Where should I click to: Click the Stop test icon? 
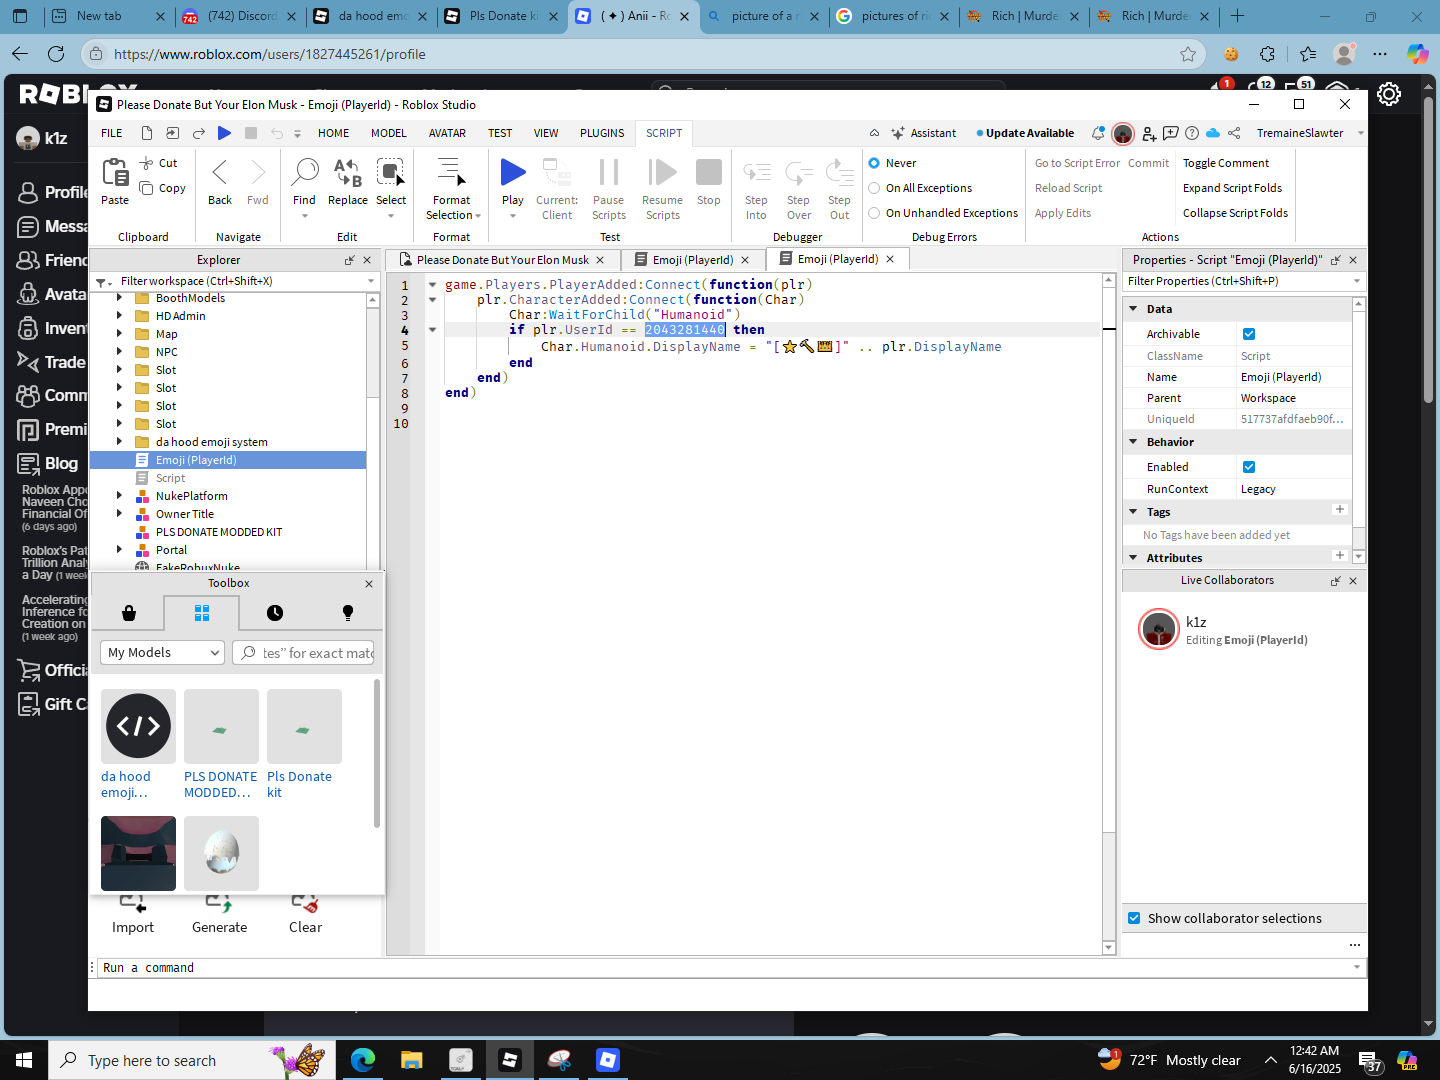click(x=709, y=173)
